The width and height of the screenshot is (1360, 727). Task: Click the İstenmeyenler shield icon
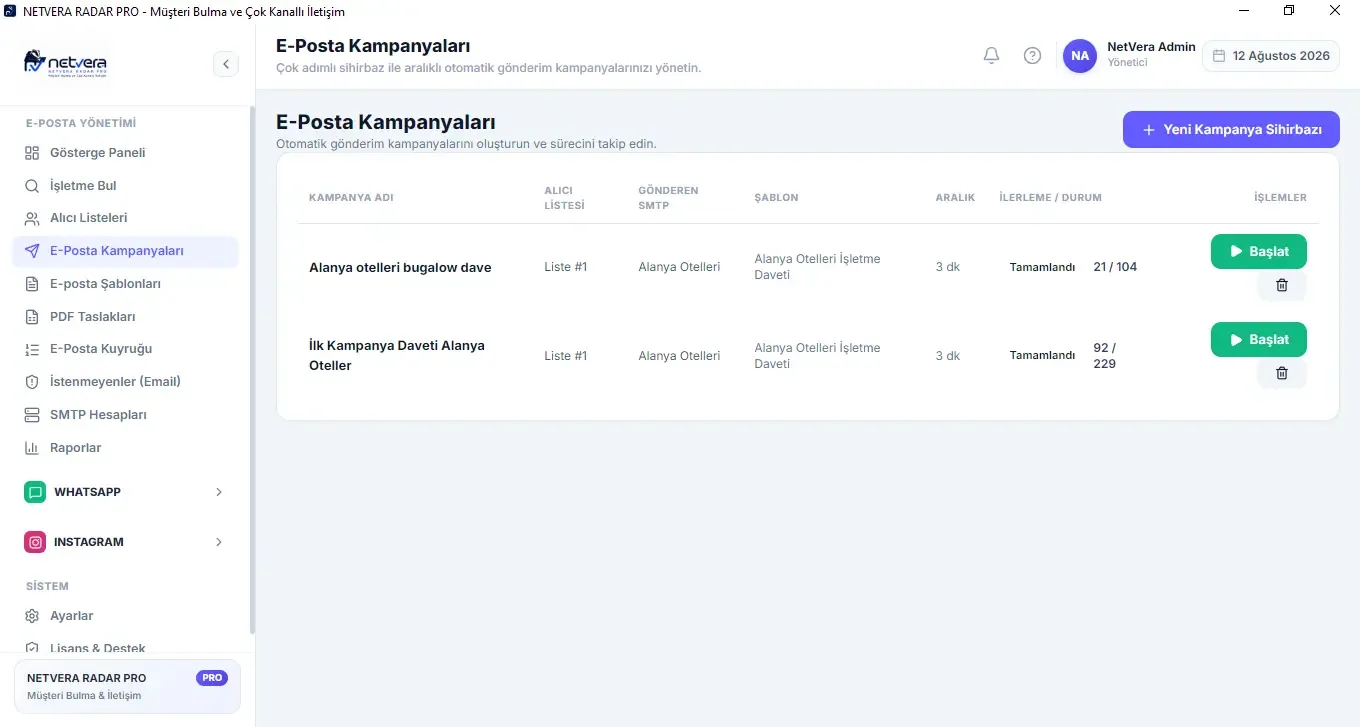tap(31, 382)
